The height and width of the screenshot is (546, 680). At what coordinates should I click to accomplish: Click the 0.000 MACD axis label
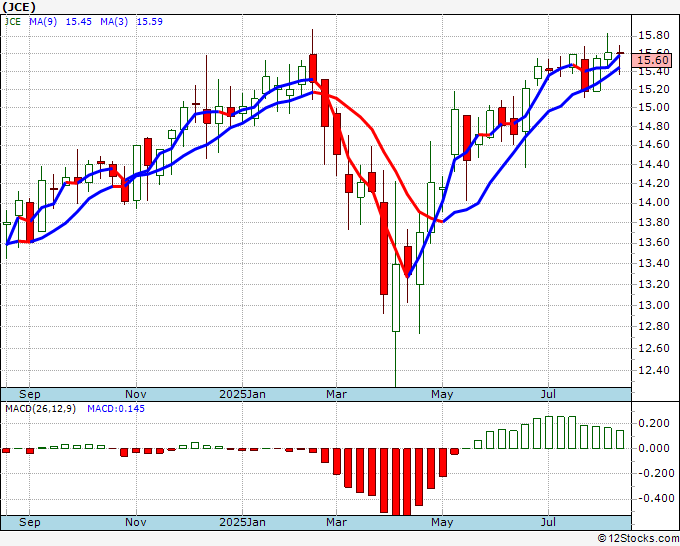(654, 448)
